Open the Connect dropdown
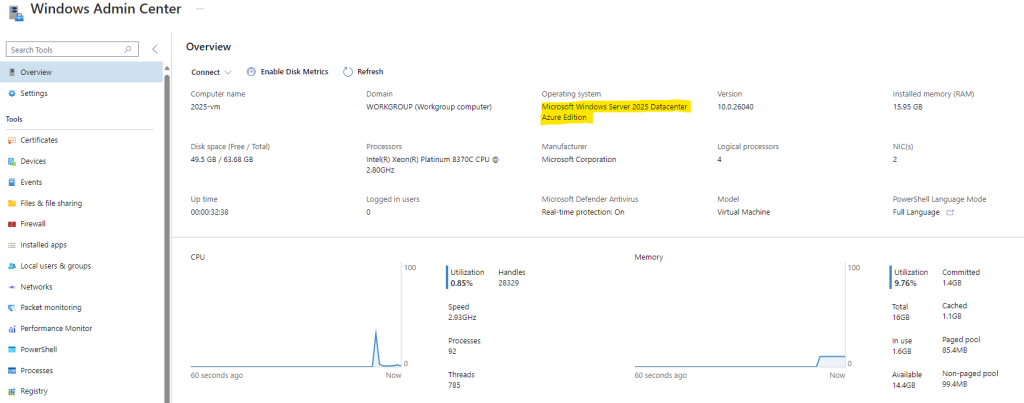 212,72
